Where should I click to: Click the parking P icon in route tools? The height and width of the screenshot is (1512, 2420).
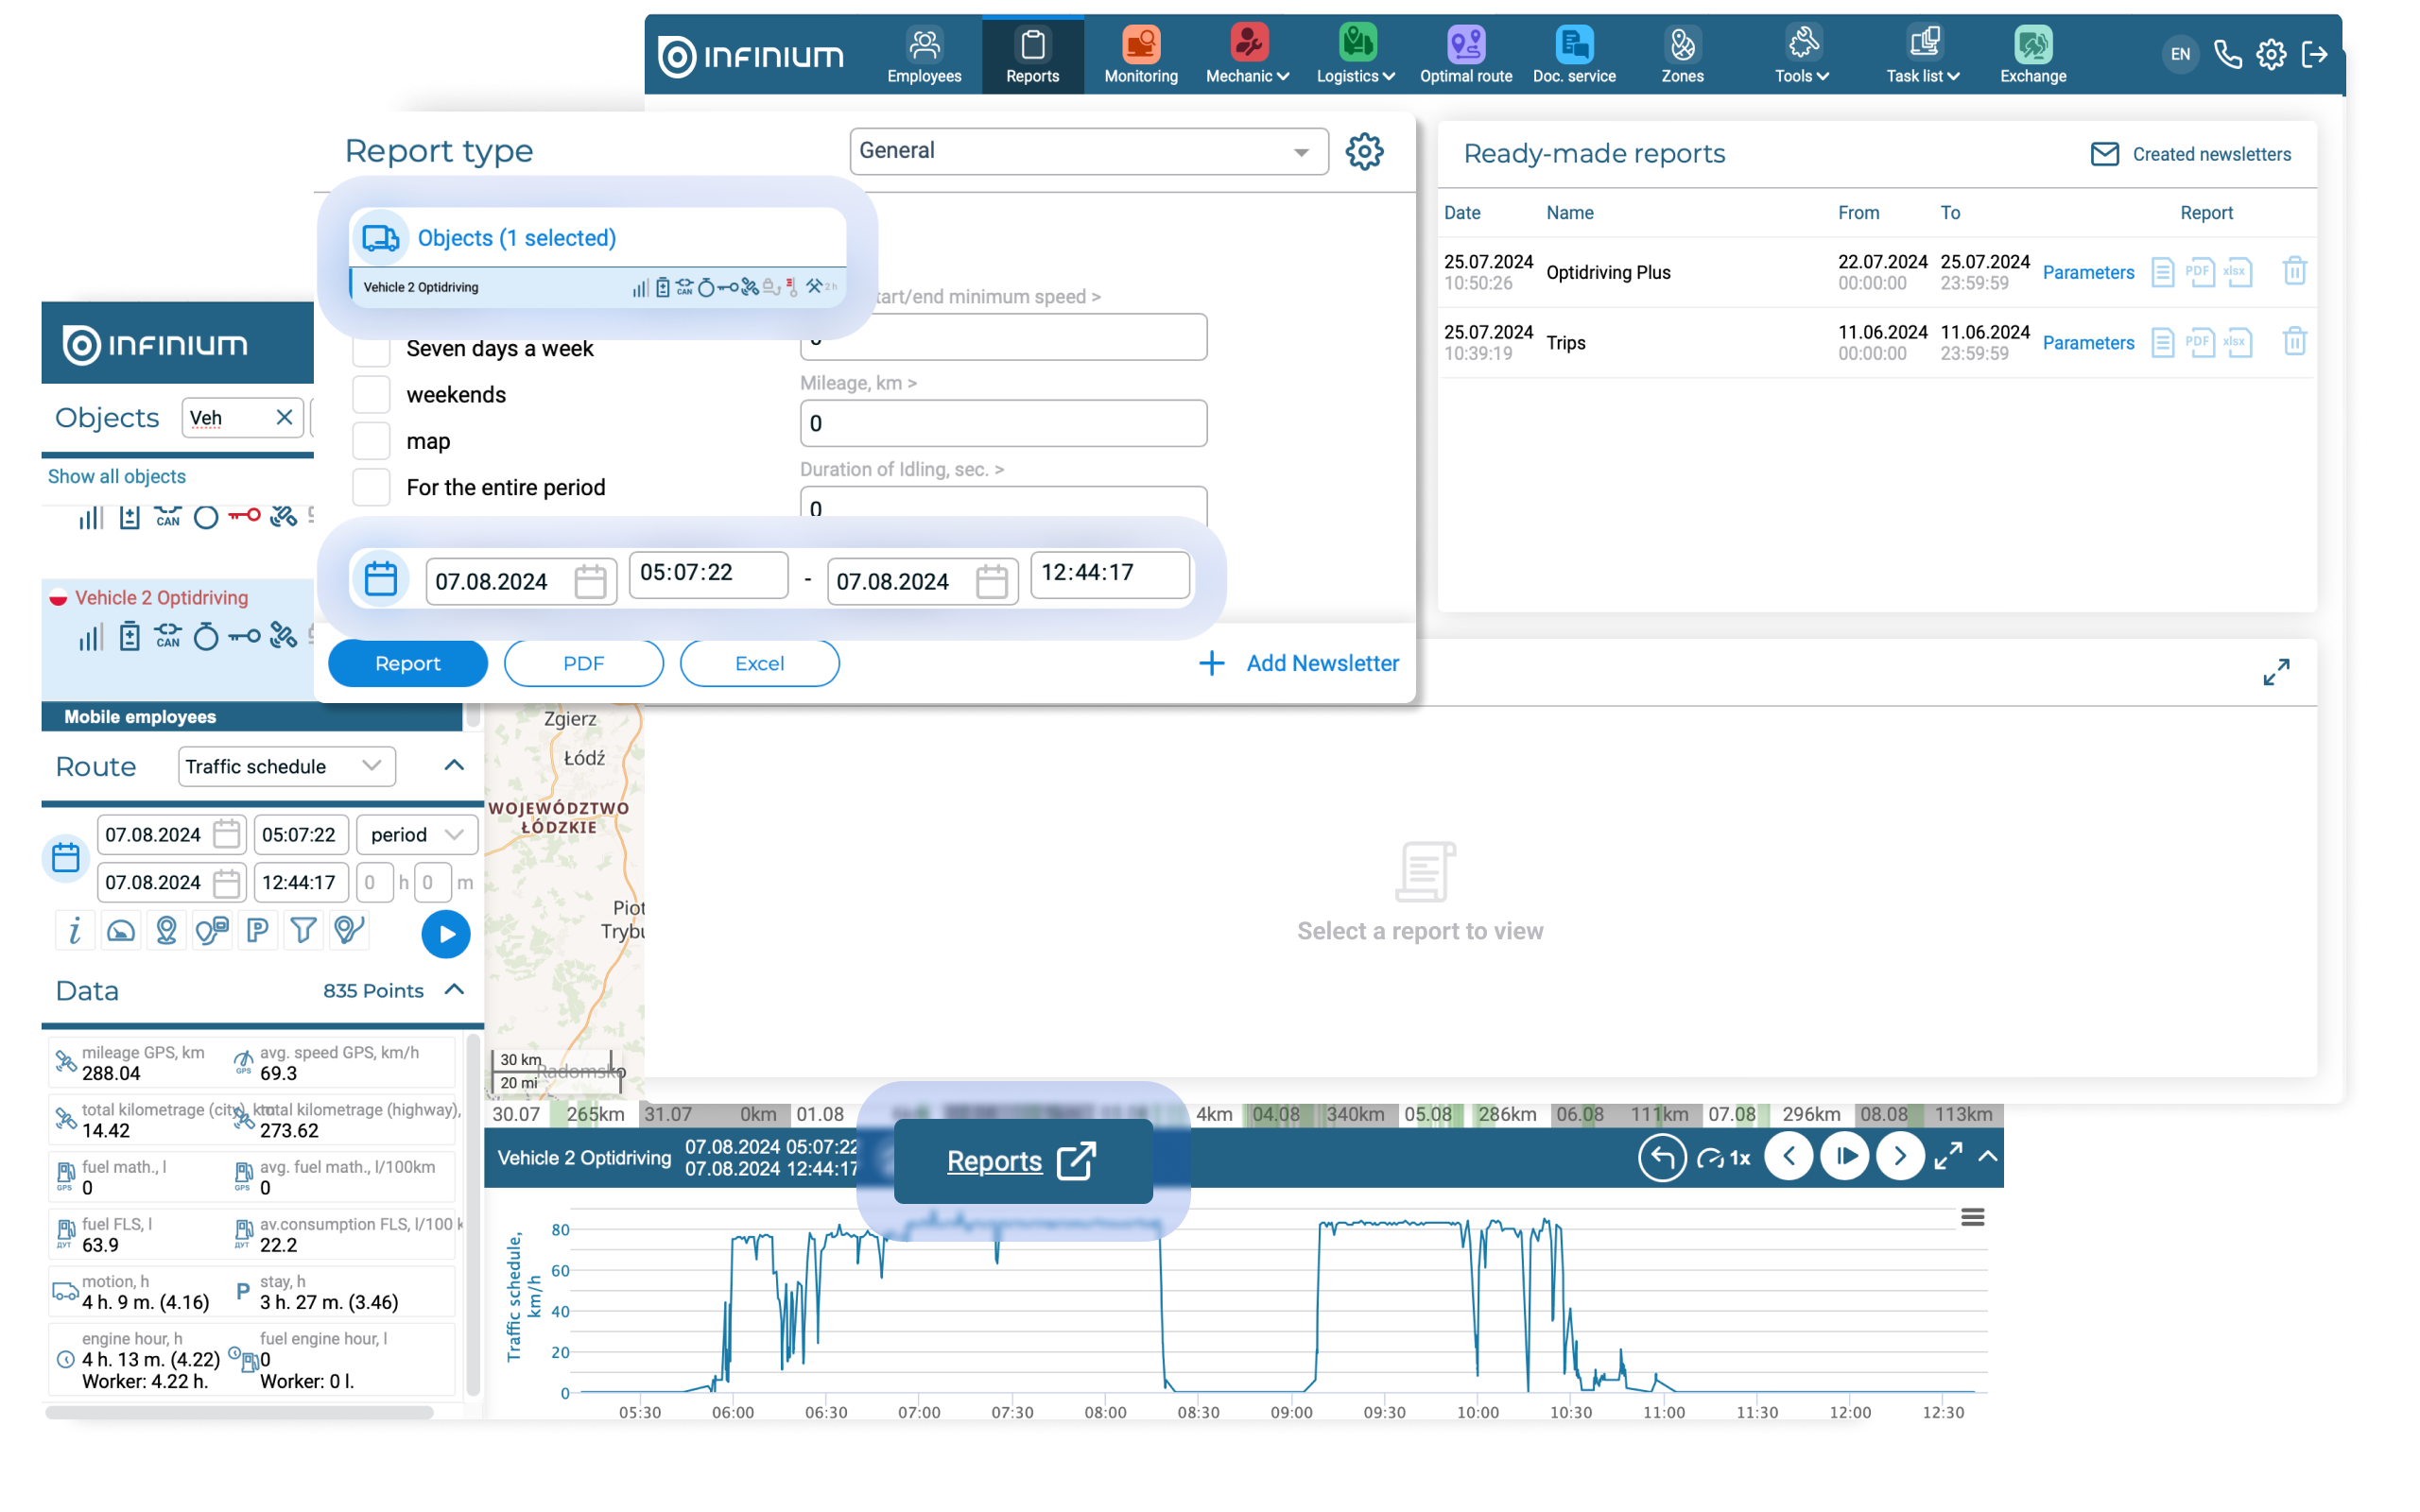(257, 931)
